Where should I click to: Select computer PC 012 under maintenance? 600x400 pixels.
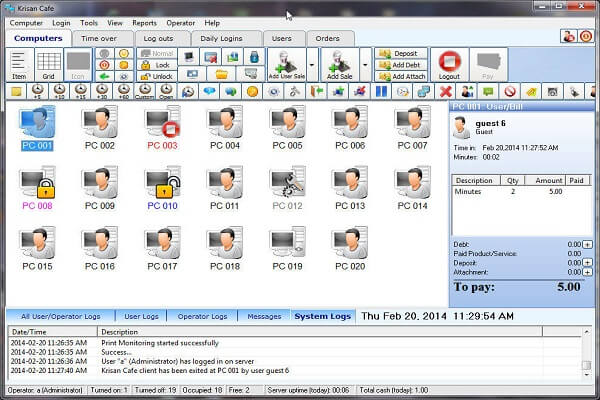[x=287, y=189]
